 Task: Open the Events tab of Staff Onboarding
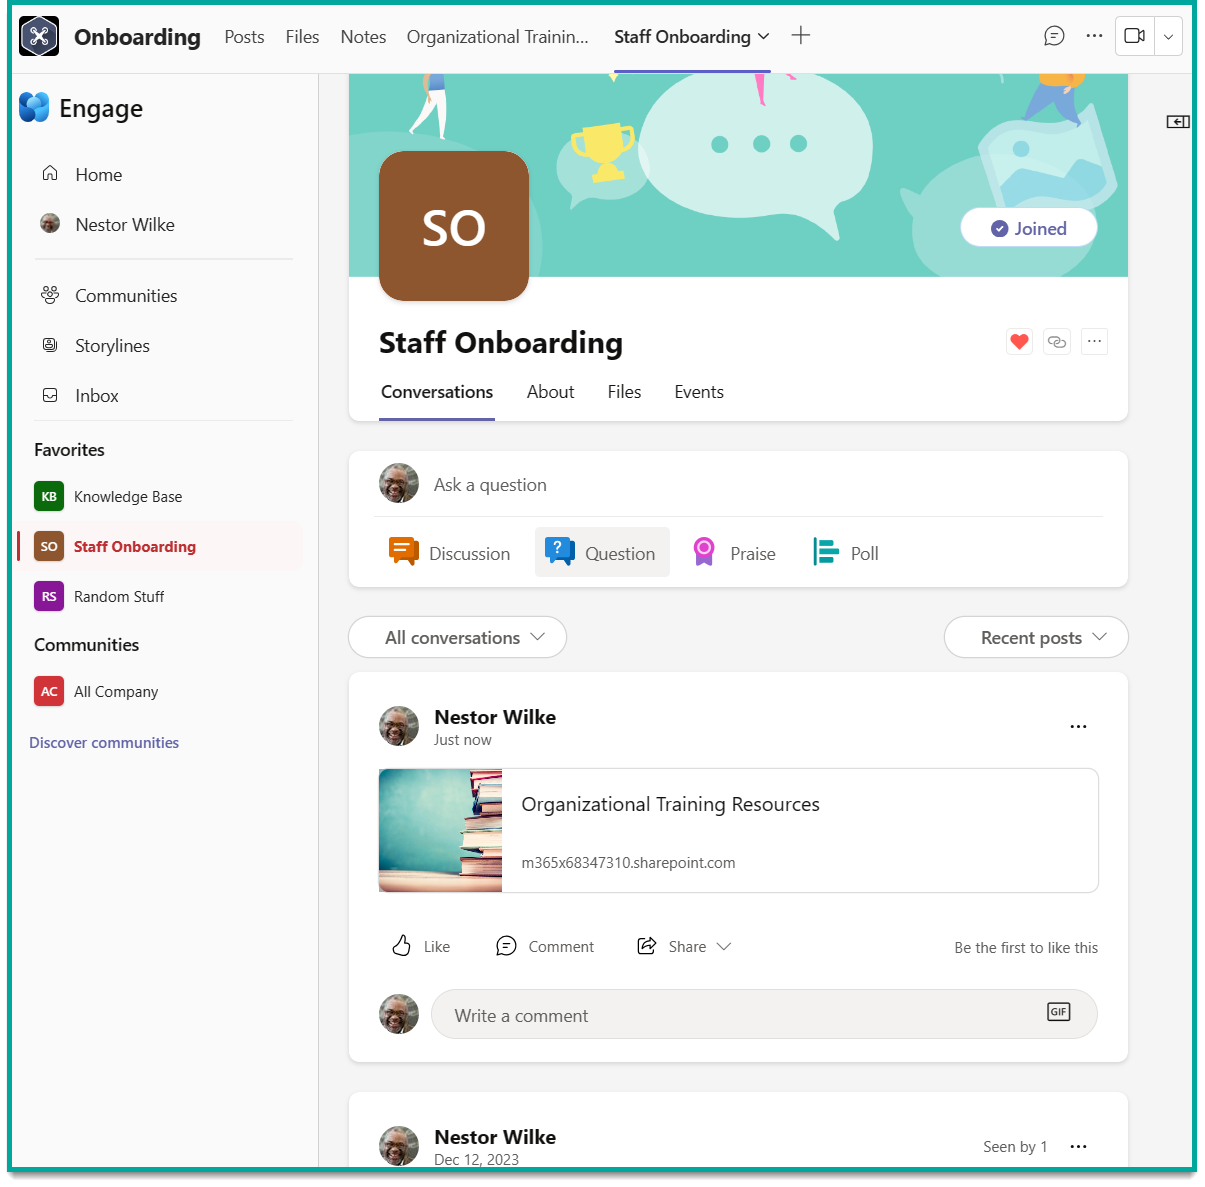pos(698,391)
